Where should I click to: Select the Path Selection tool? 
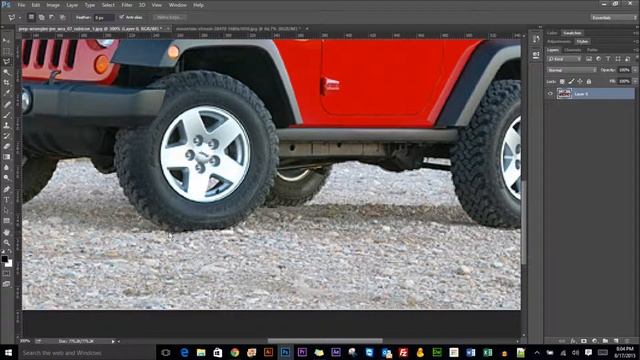(x=7, y=211)
